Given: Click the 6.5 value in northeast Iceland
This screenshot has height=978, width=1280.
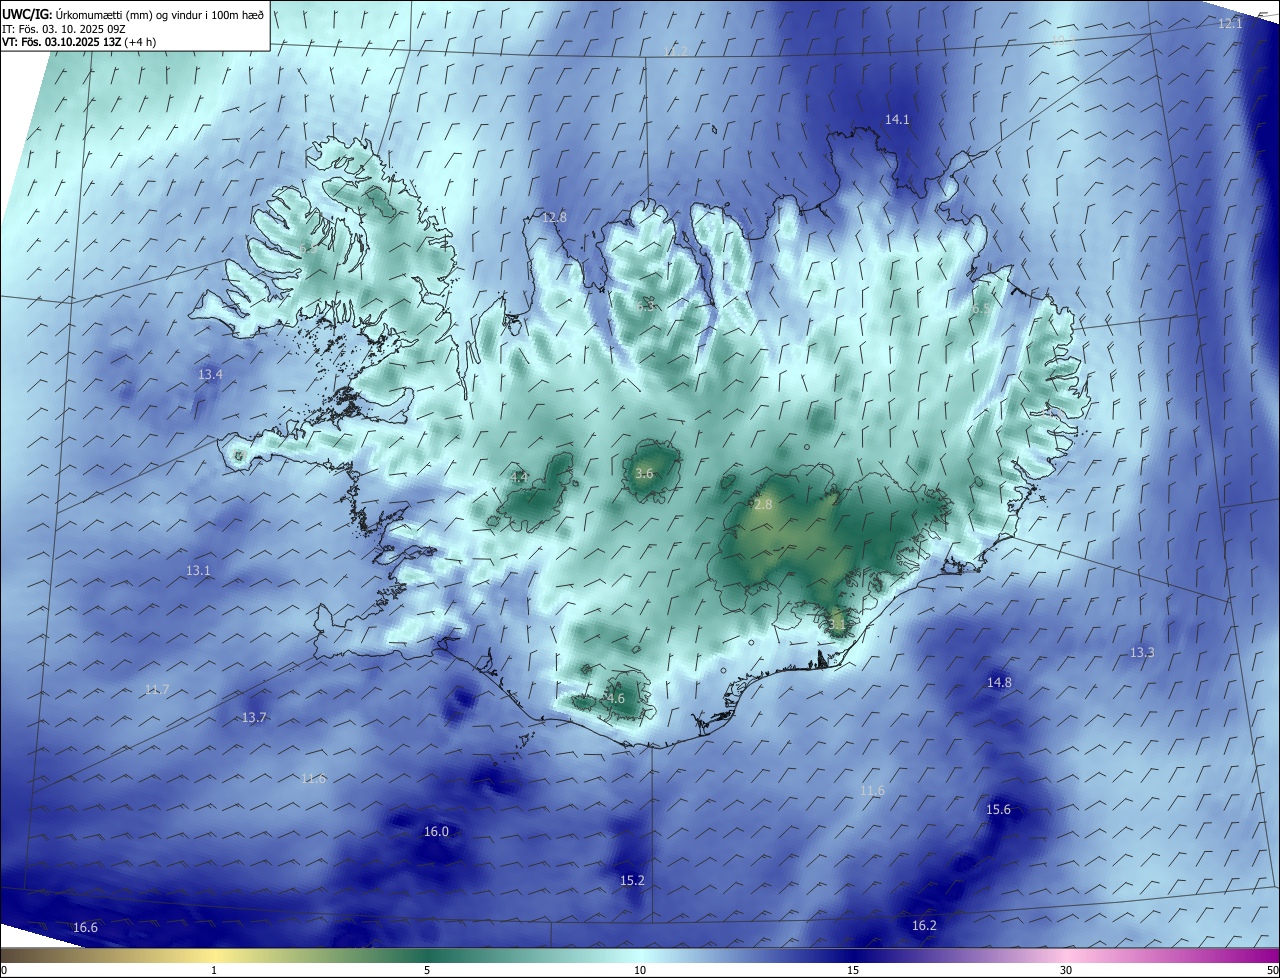Looking at the screenshot, I should pyautogui.click(x=980, y=310).
